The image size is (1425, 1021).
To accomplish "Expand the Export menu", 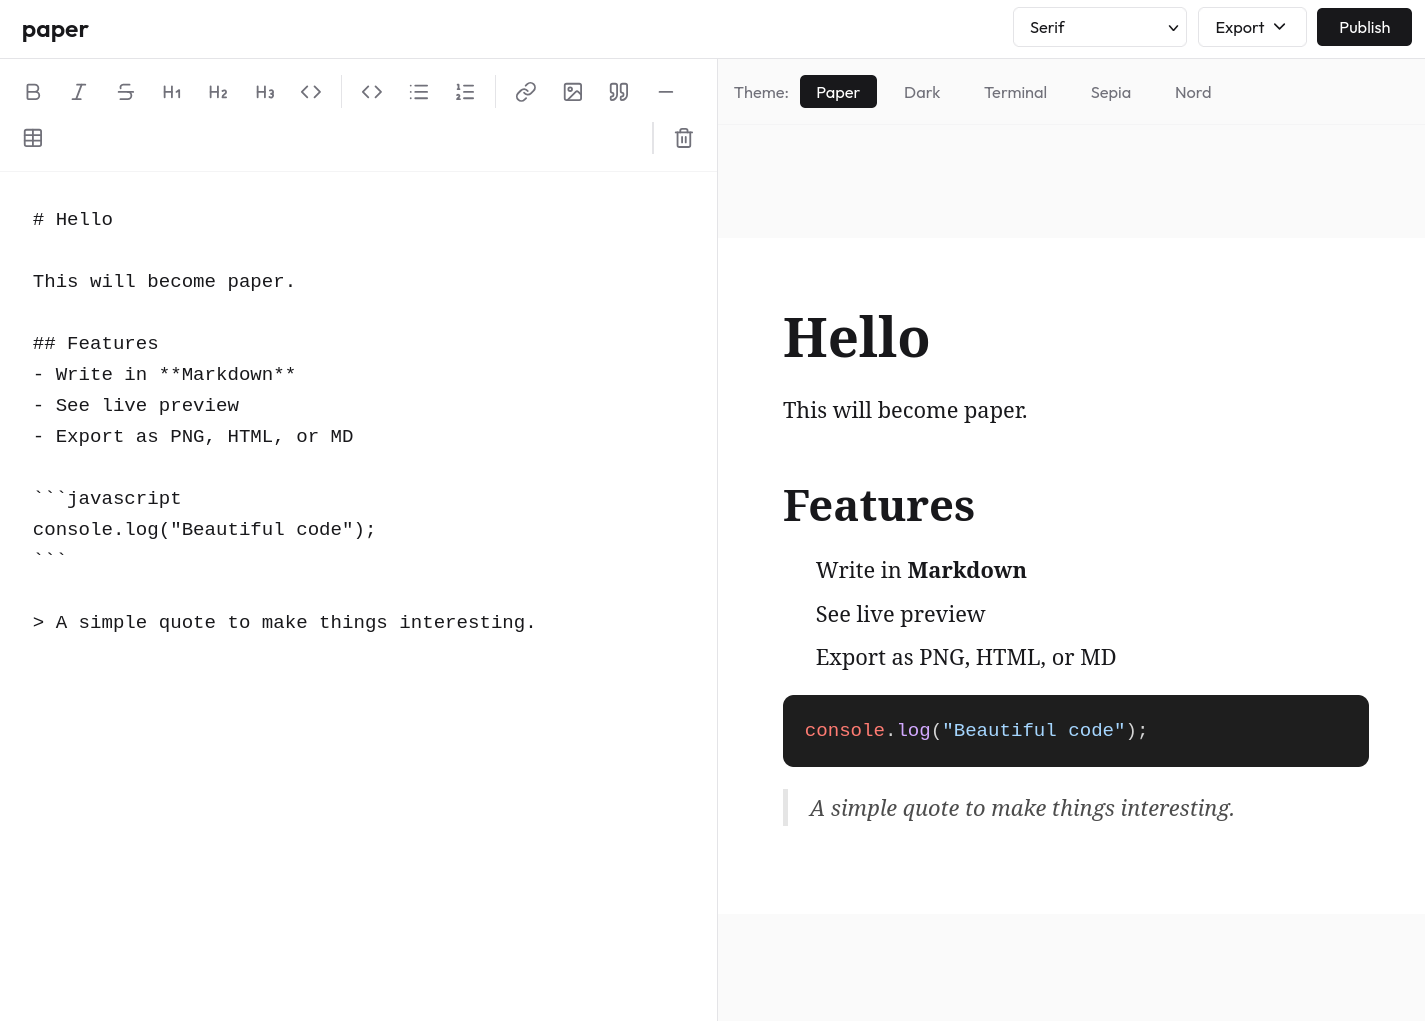I will [x=1251, y=27].
